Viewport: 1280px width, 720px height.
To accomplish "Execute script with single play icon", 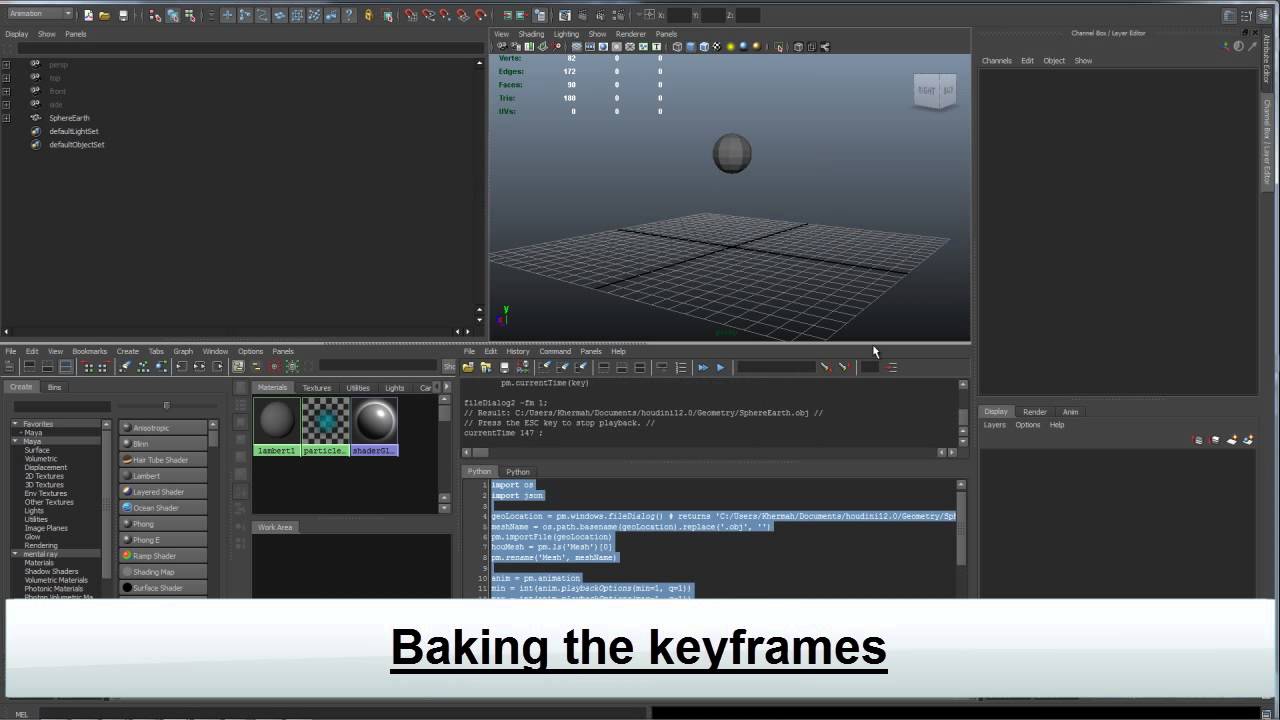I will [x=720, y=367].
